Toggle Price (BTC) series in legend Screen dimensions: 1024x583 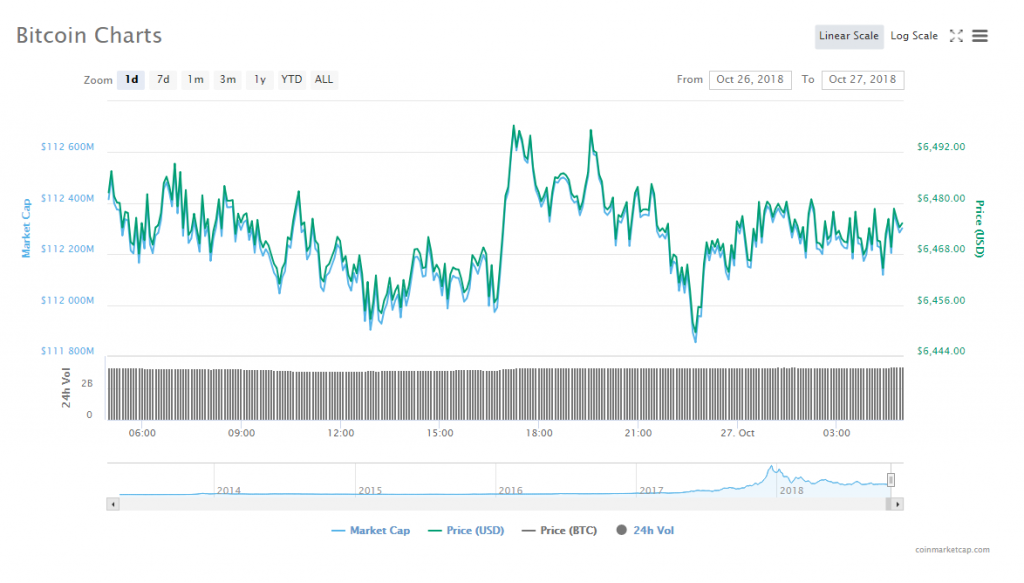coord(558,530)
